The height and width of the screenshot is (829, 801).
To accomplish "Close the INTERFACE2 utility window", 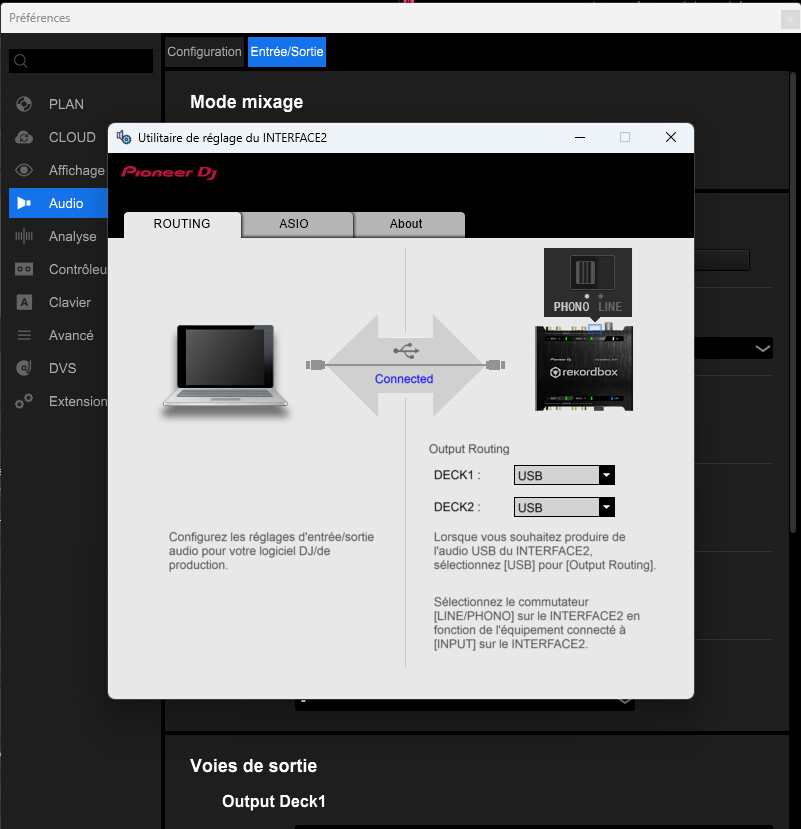I will tap(671, 137).
